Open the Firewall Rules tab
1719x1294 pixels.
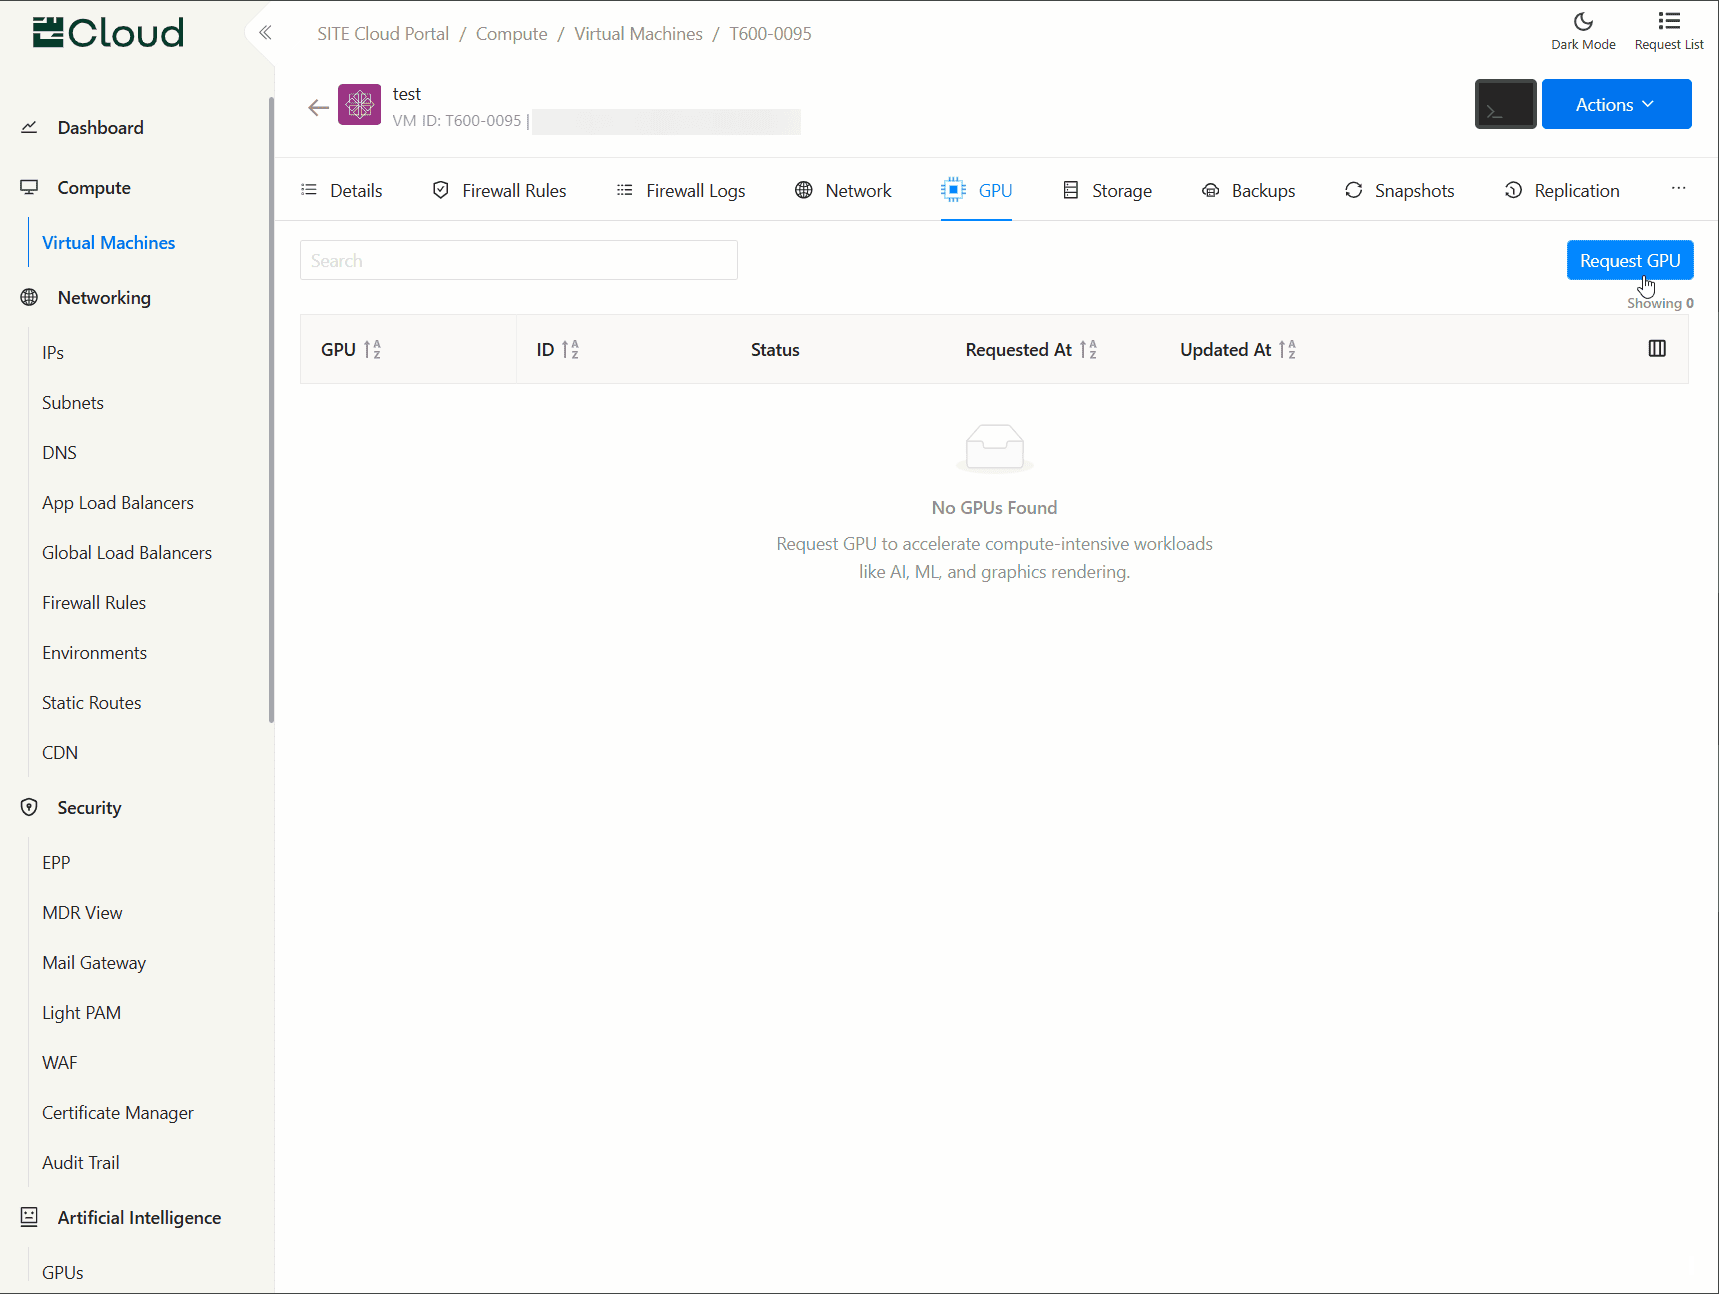click(499, 191)
